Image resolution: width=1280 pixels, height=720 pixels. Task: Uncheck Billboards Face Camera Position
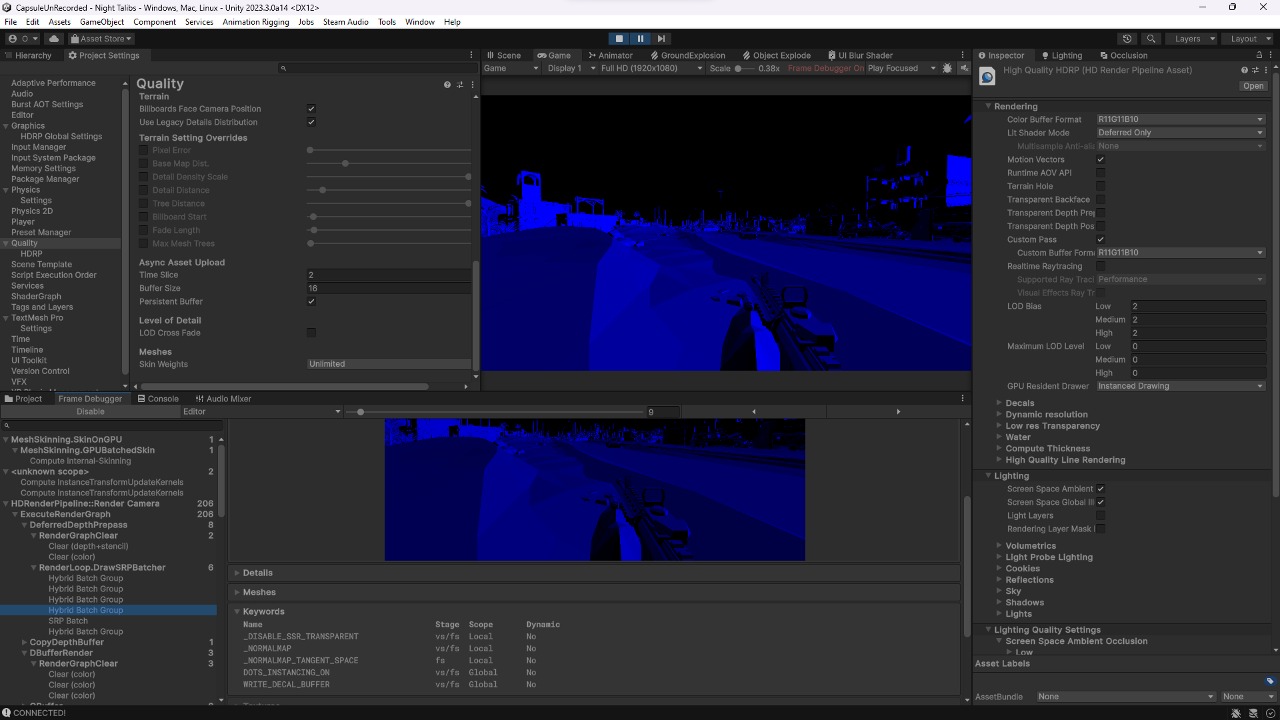pos(311,109)
